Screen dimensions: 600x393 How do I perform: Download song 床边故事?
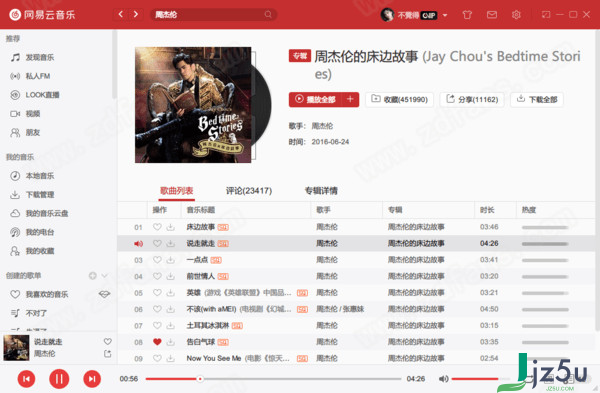click(171, 227)
